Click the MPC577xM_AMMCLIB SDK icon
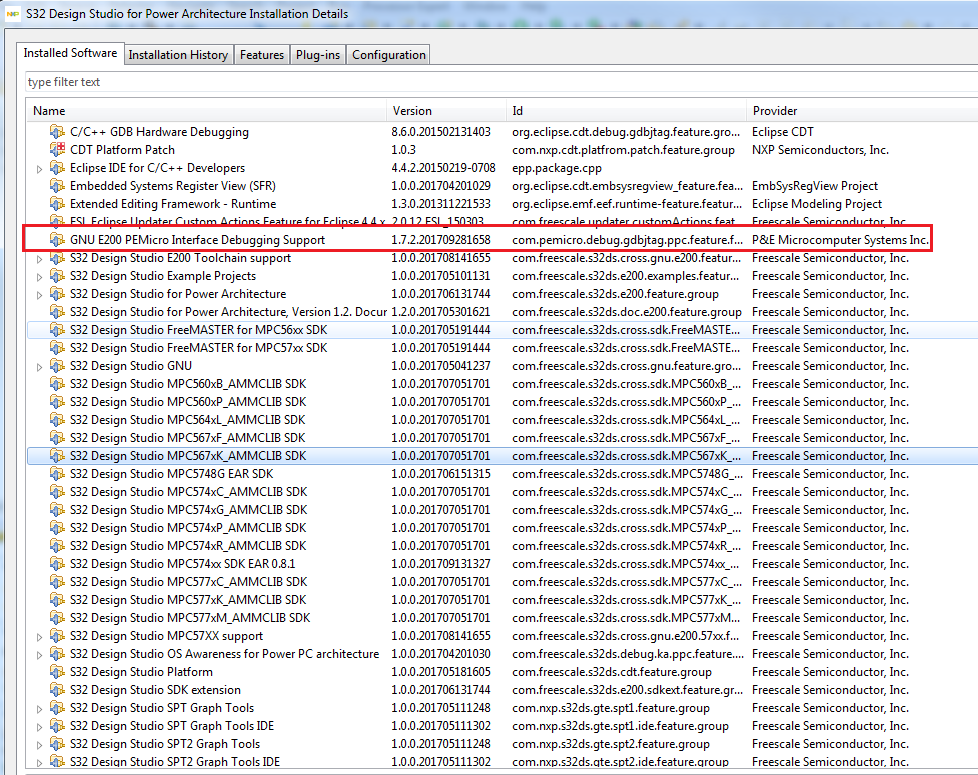Image resolution: width=978 pixels, height=775 pixels. pos(57,618)
